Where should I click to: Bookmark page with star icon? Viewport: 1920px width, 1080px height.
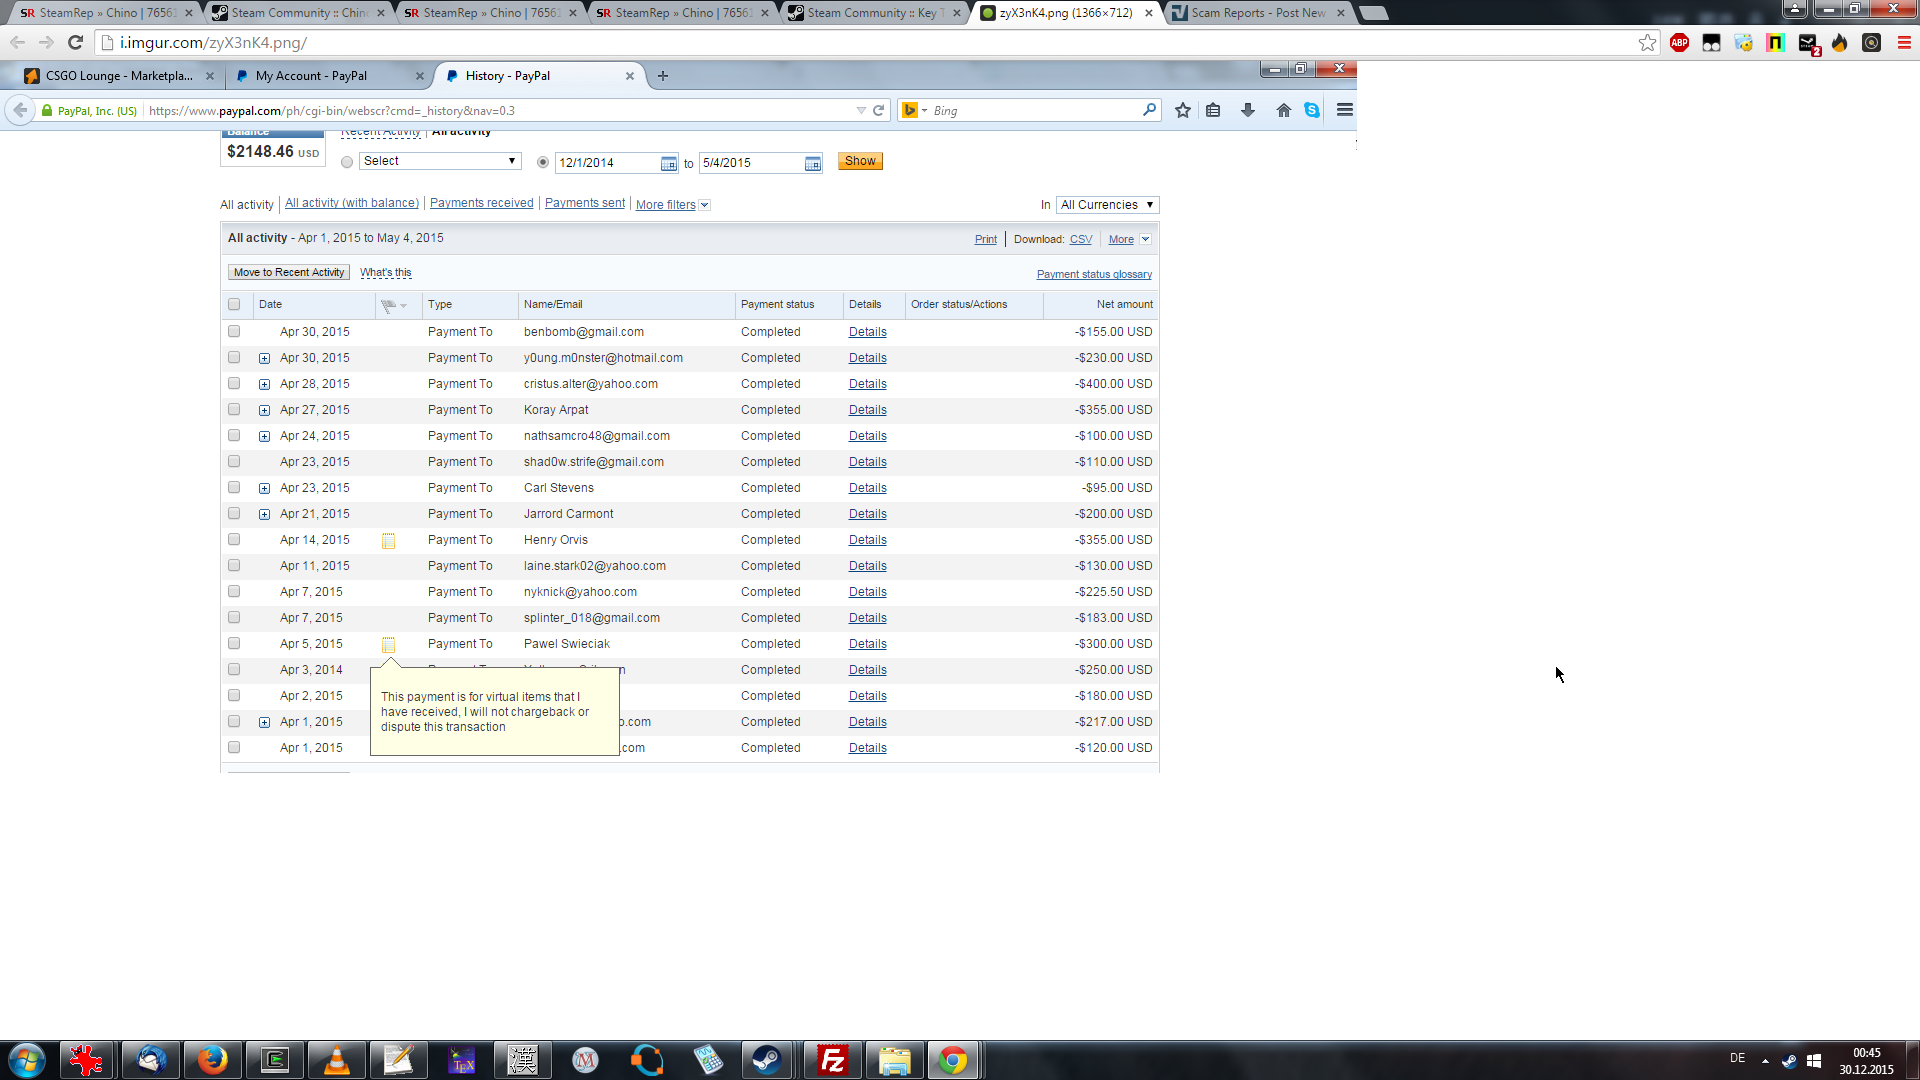coord(1647,42)
